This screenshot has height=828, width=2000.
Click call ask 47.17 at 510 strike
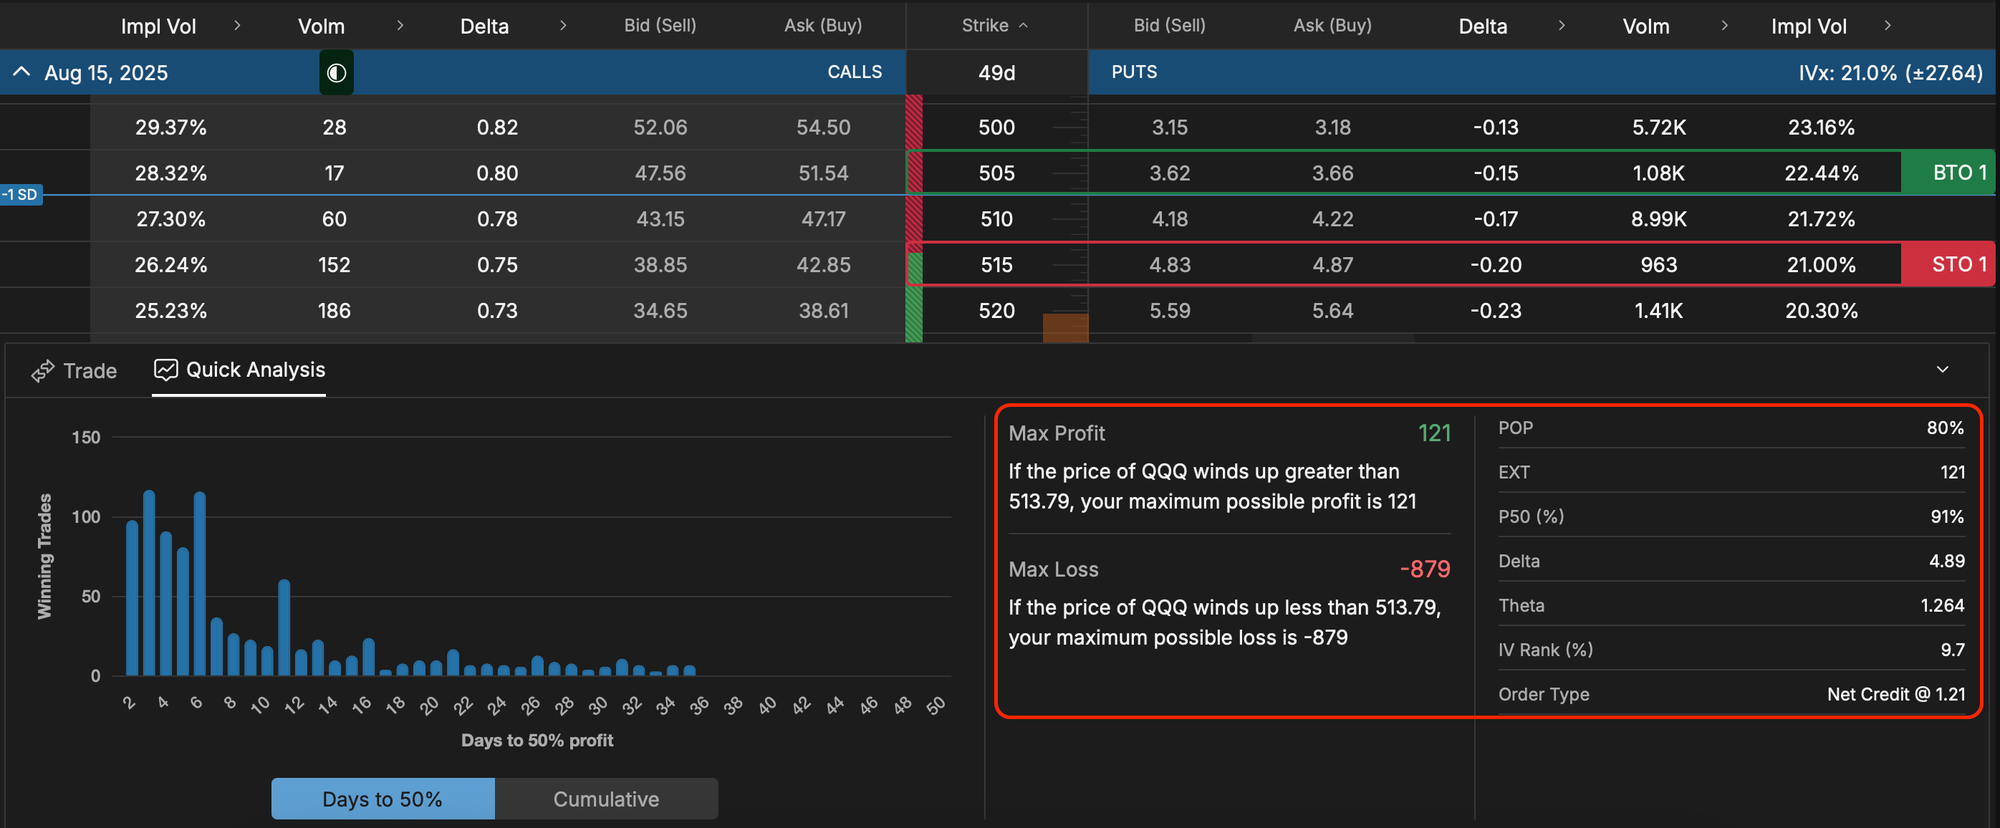(824, 219)
